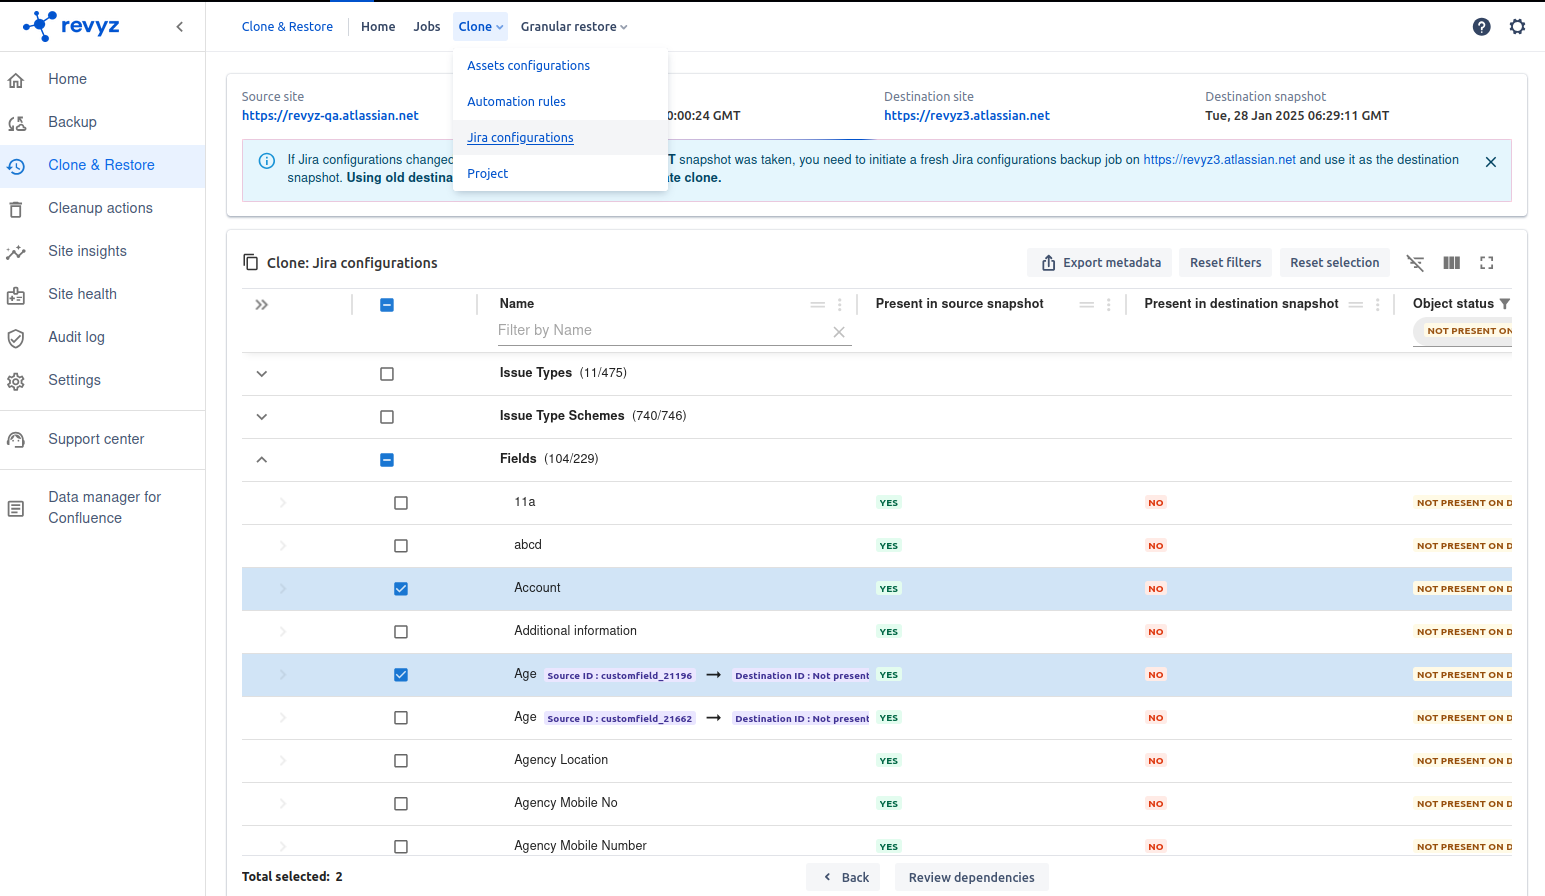1545x896 pixels.
Task: Open settings gear icon in top bar
Action: (x=1517, y=27)
